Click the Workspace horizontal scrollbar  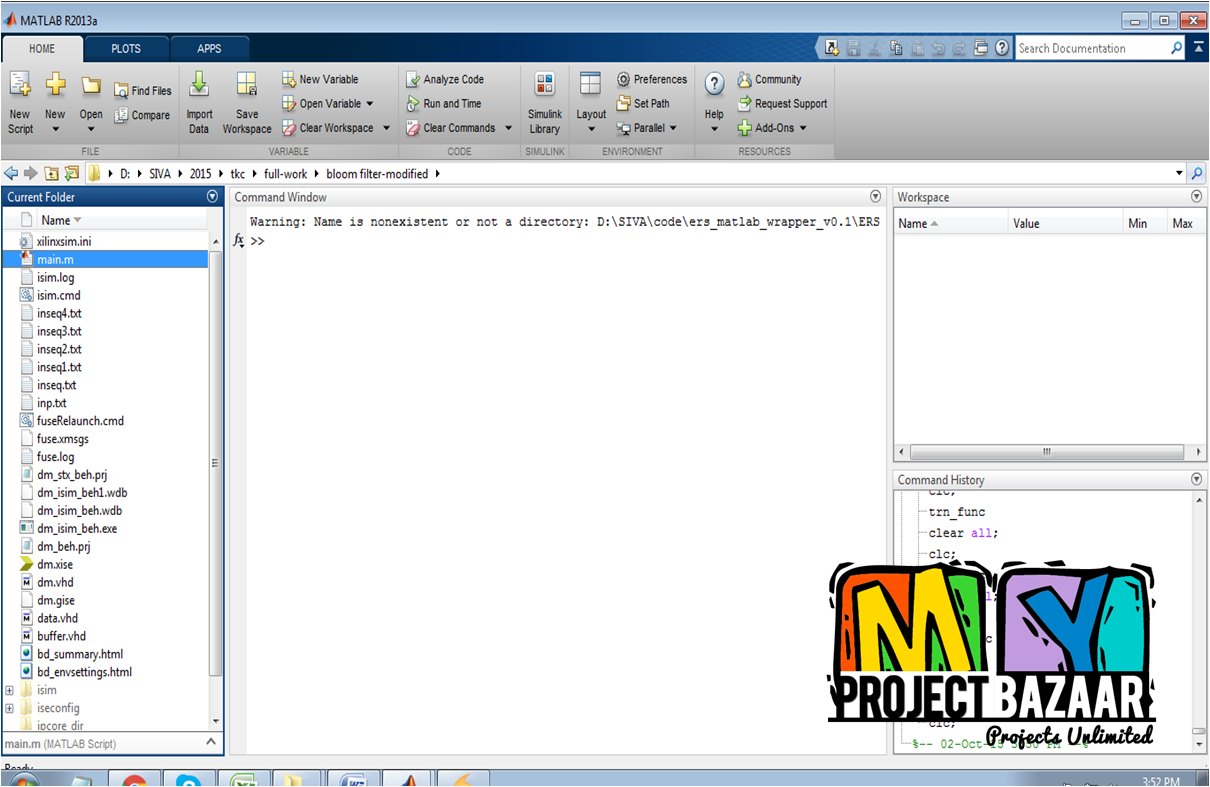1046,452
